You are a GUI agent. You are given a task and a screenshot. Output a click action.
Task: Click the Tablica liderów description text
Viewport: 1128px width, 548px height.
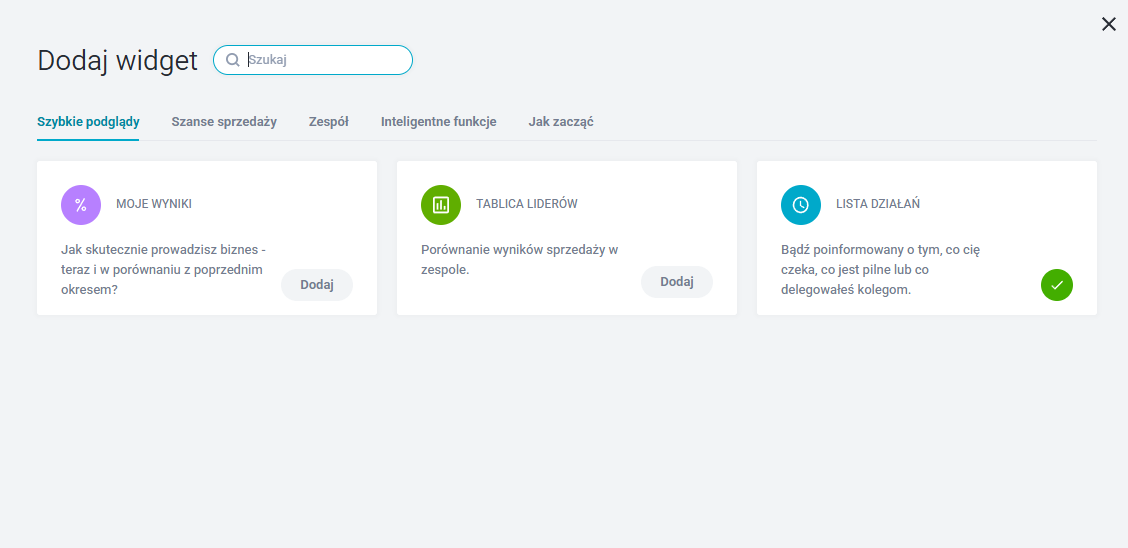pos(519,260)
